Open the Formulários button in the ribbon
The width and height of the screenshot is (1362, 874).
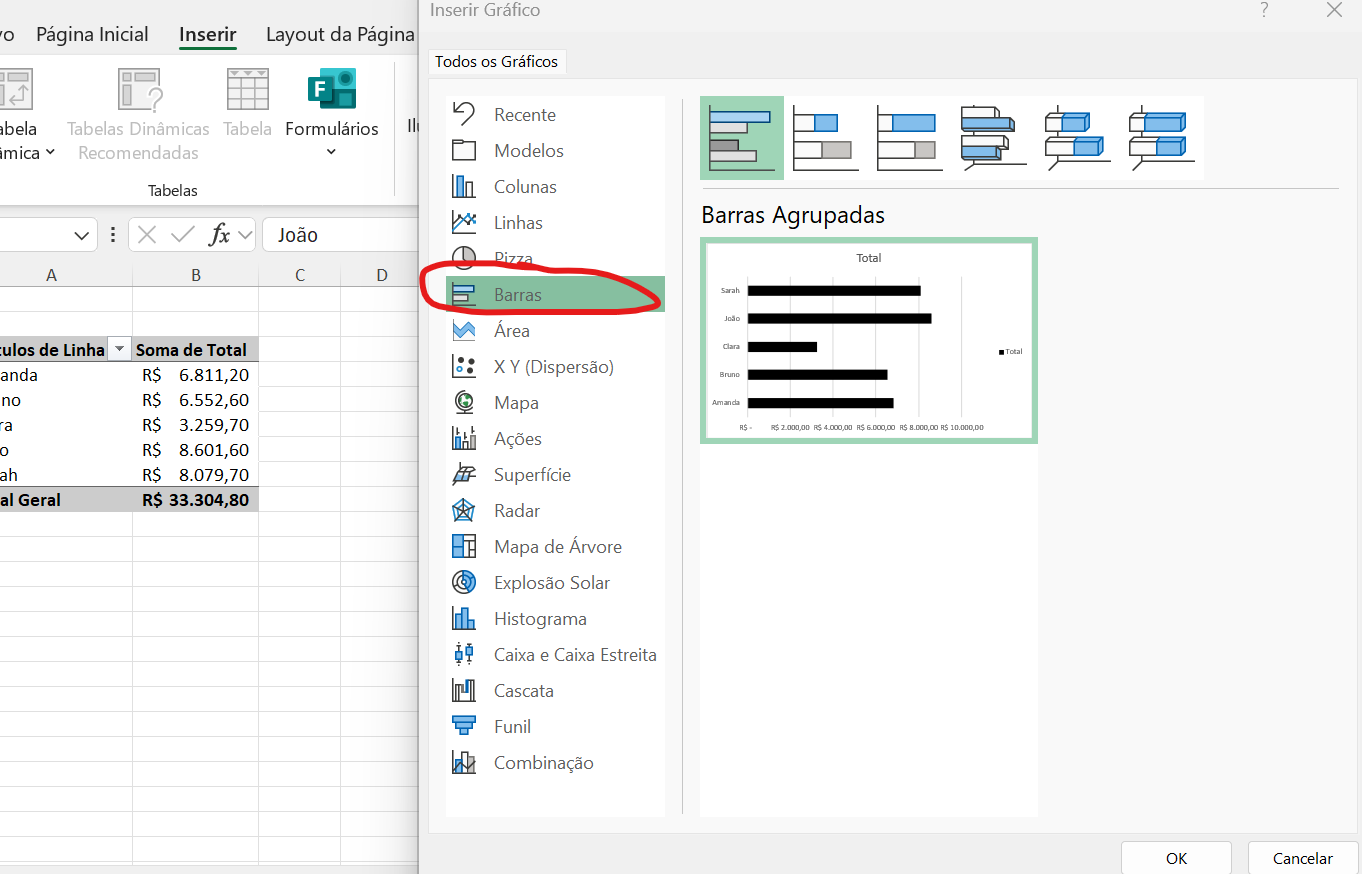coord(332,113)
